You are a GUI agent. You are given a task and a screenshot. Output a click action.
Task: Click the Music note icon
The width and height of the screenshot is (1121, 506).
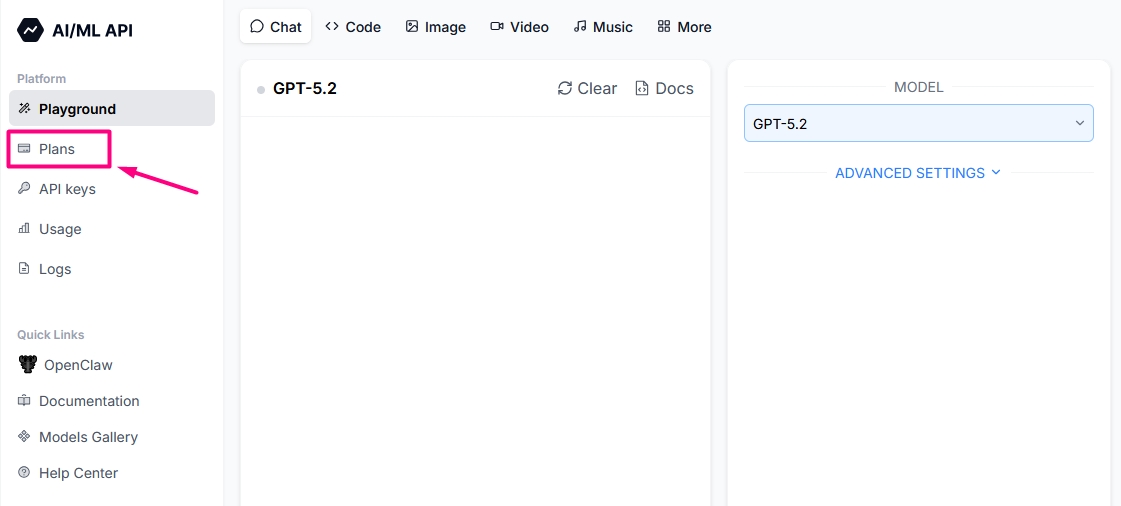580,26
